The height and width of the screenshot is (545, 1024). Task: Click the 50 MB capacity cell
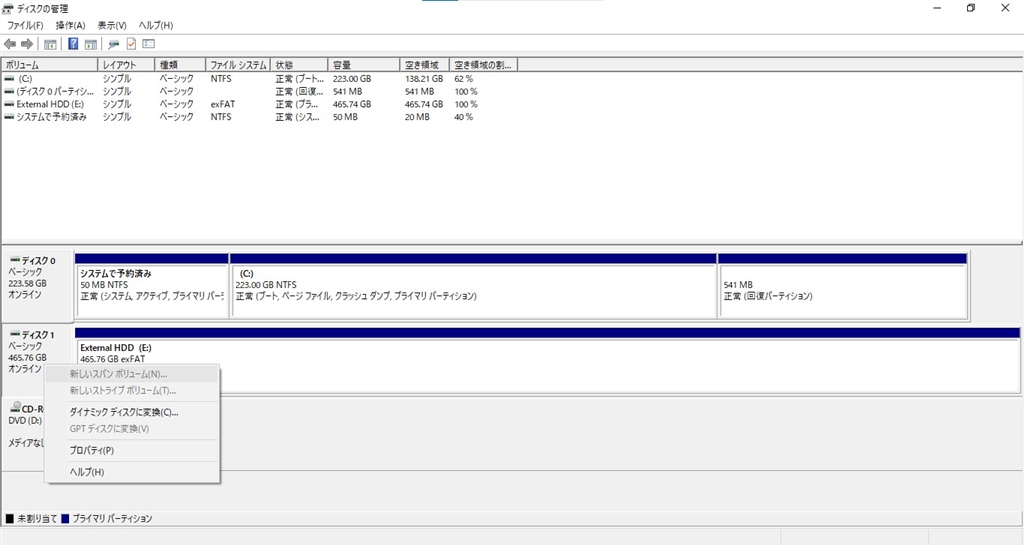tap(345, 117)
